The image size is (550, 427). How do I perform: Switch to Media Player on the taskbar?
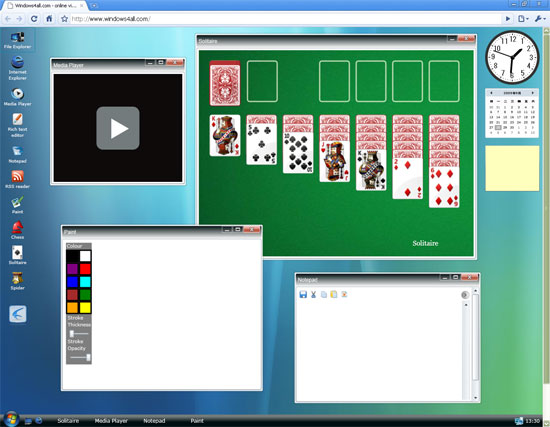pos(111,421)
